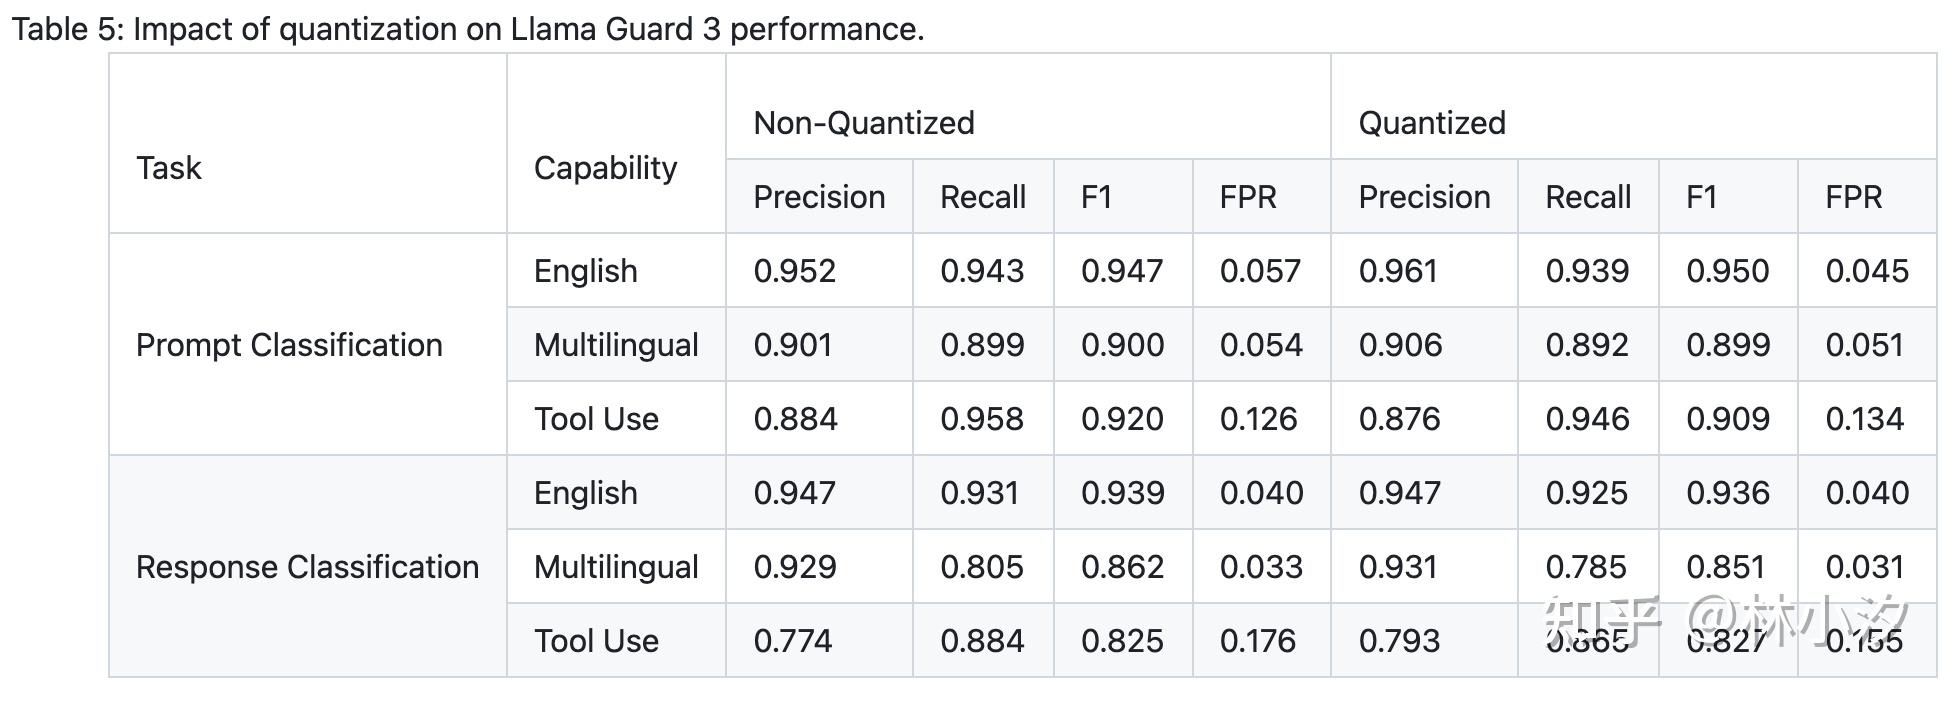Click the 0.774 precision cell
The height and width of the screenshot is (702, 1960).
[x=792, y=641]
